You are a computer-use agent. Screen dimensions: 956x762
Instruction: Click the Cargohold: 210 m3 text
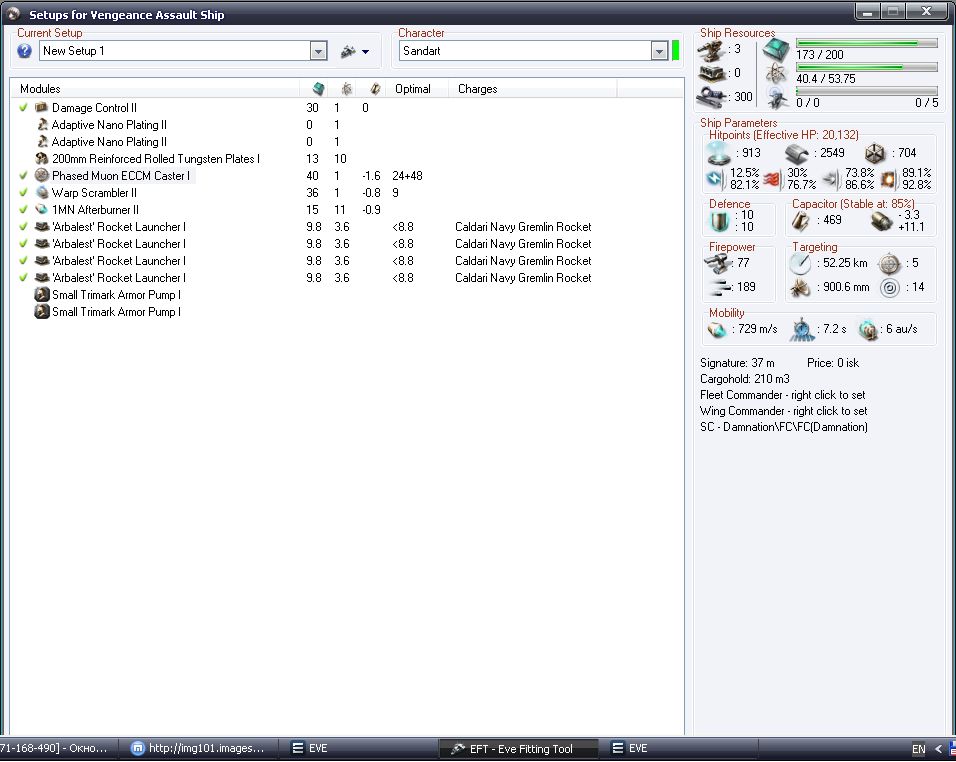click(744, 379)
